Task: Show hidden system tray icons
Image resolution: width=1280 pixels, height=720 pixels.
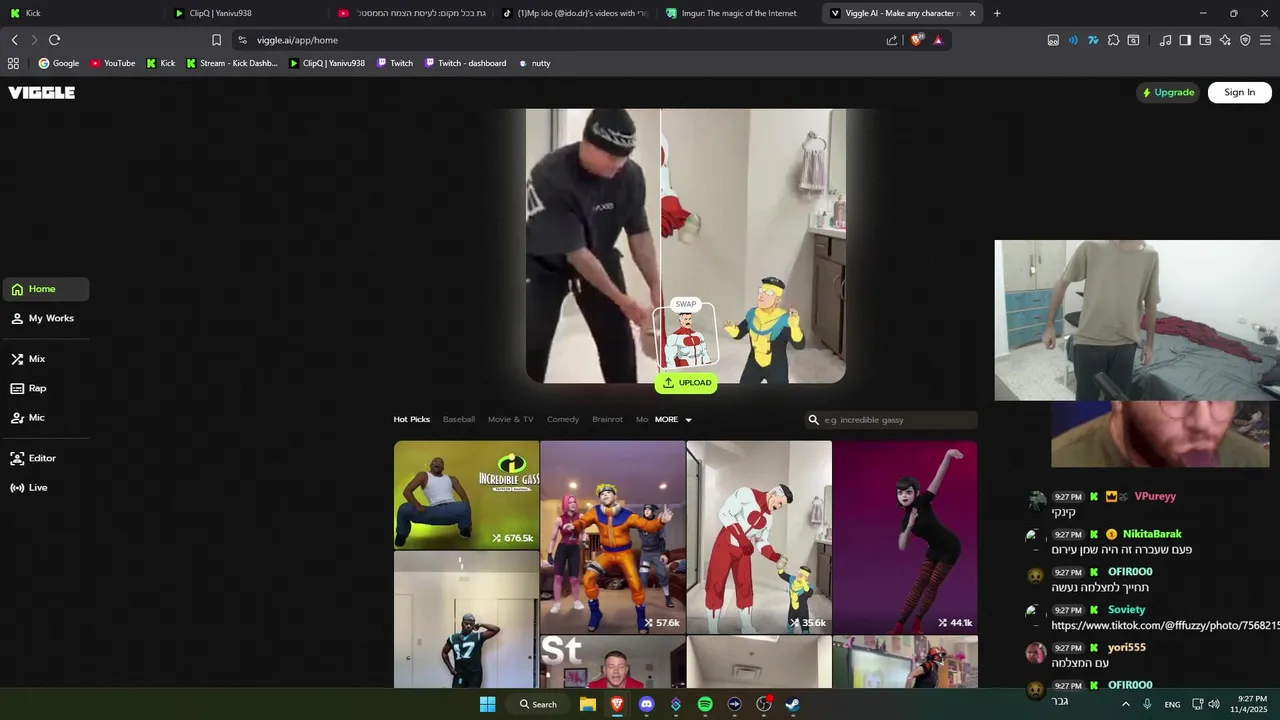Action: click(x=1126, y=704)
